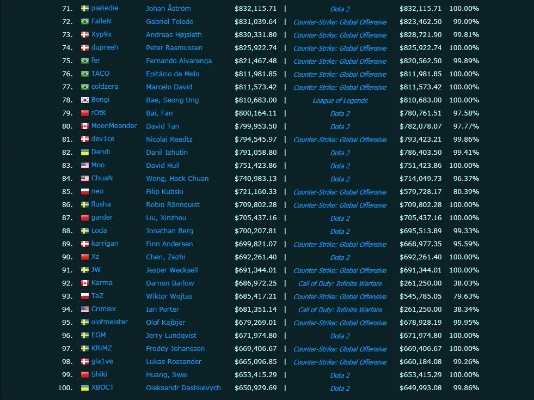The image size is (534, 400).
Task: Open player profile coldzera
Action: tap(105, 86)
